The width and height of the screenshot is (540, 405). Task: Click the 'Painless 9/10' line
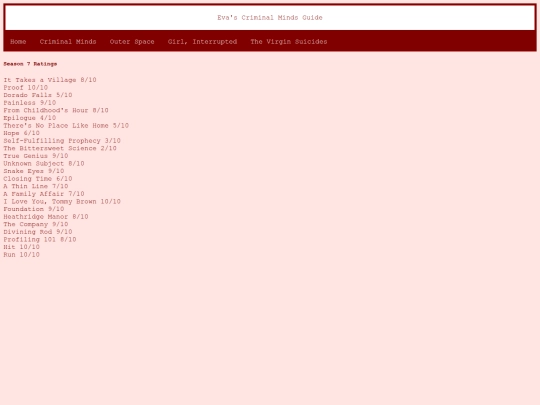pos(30,103)
